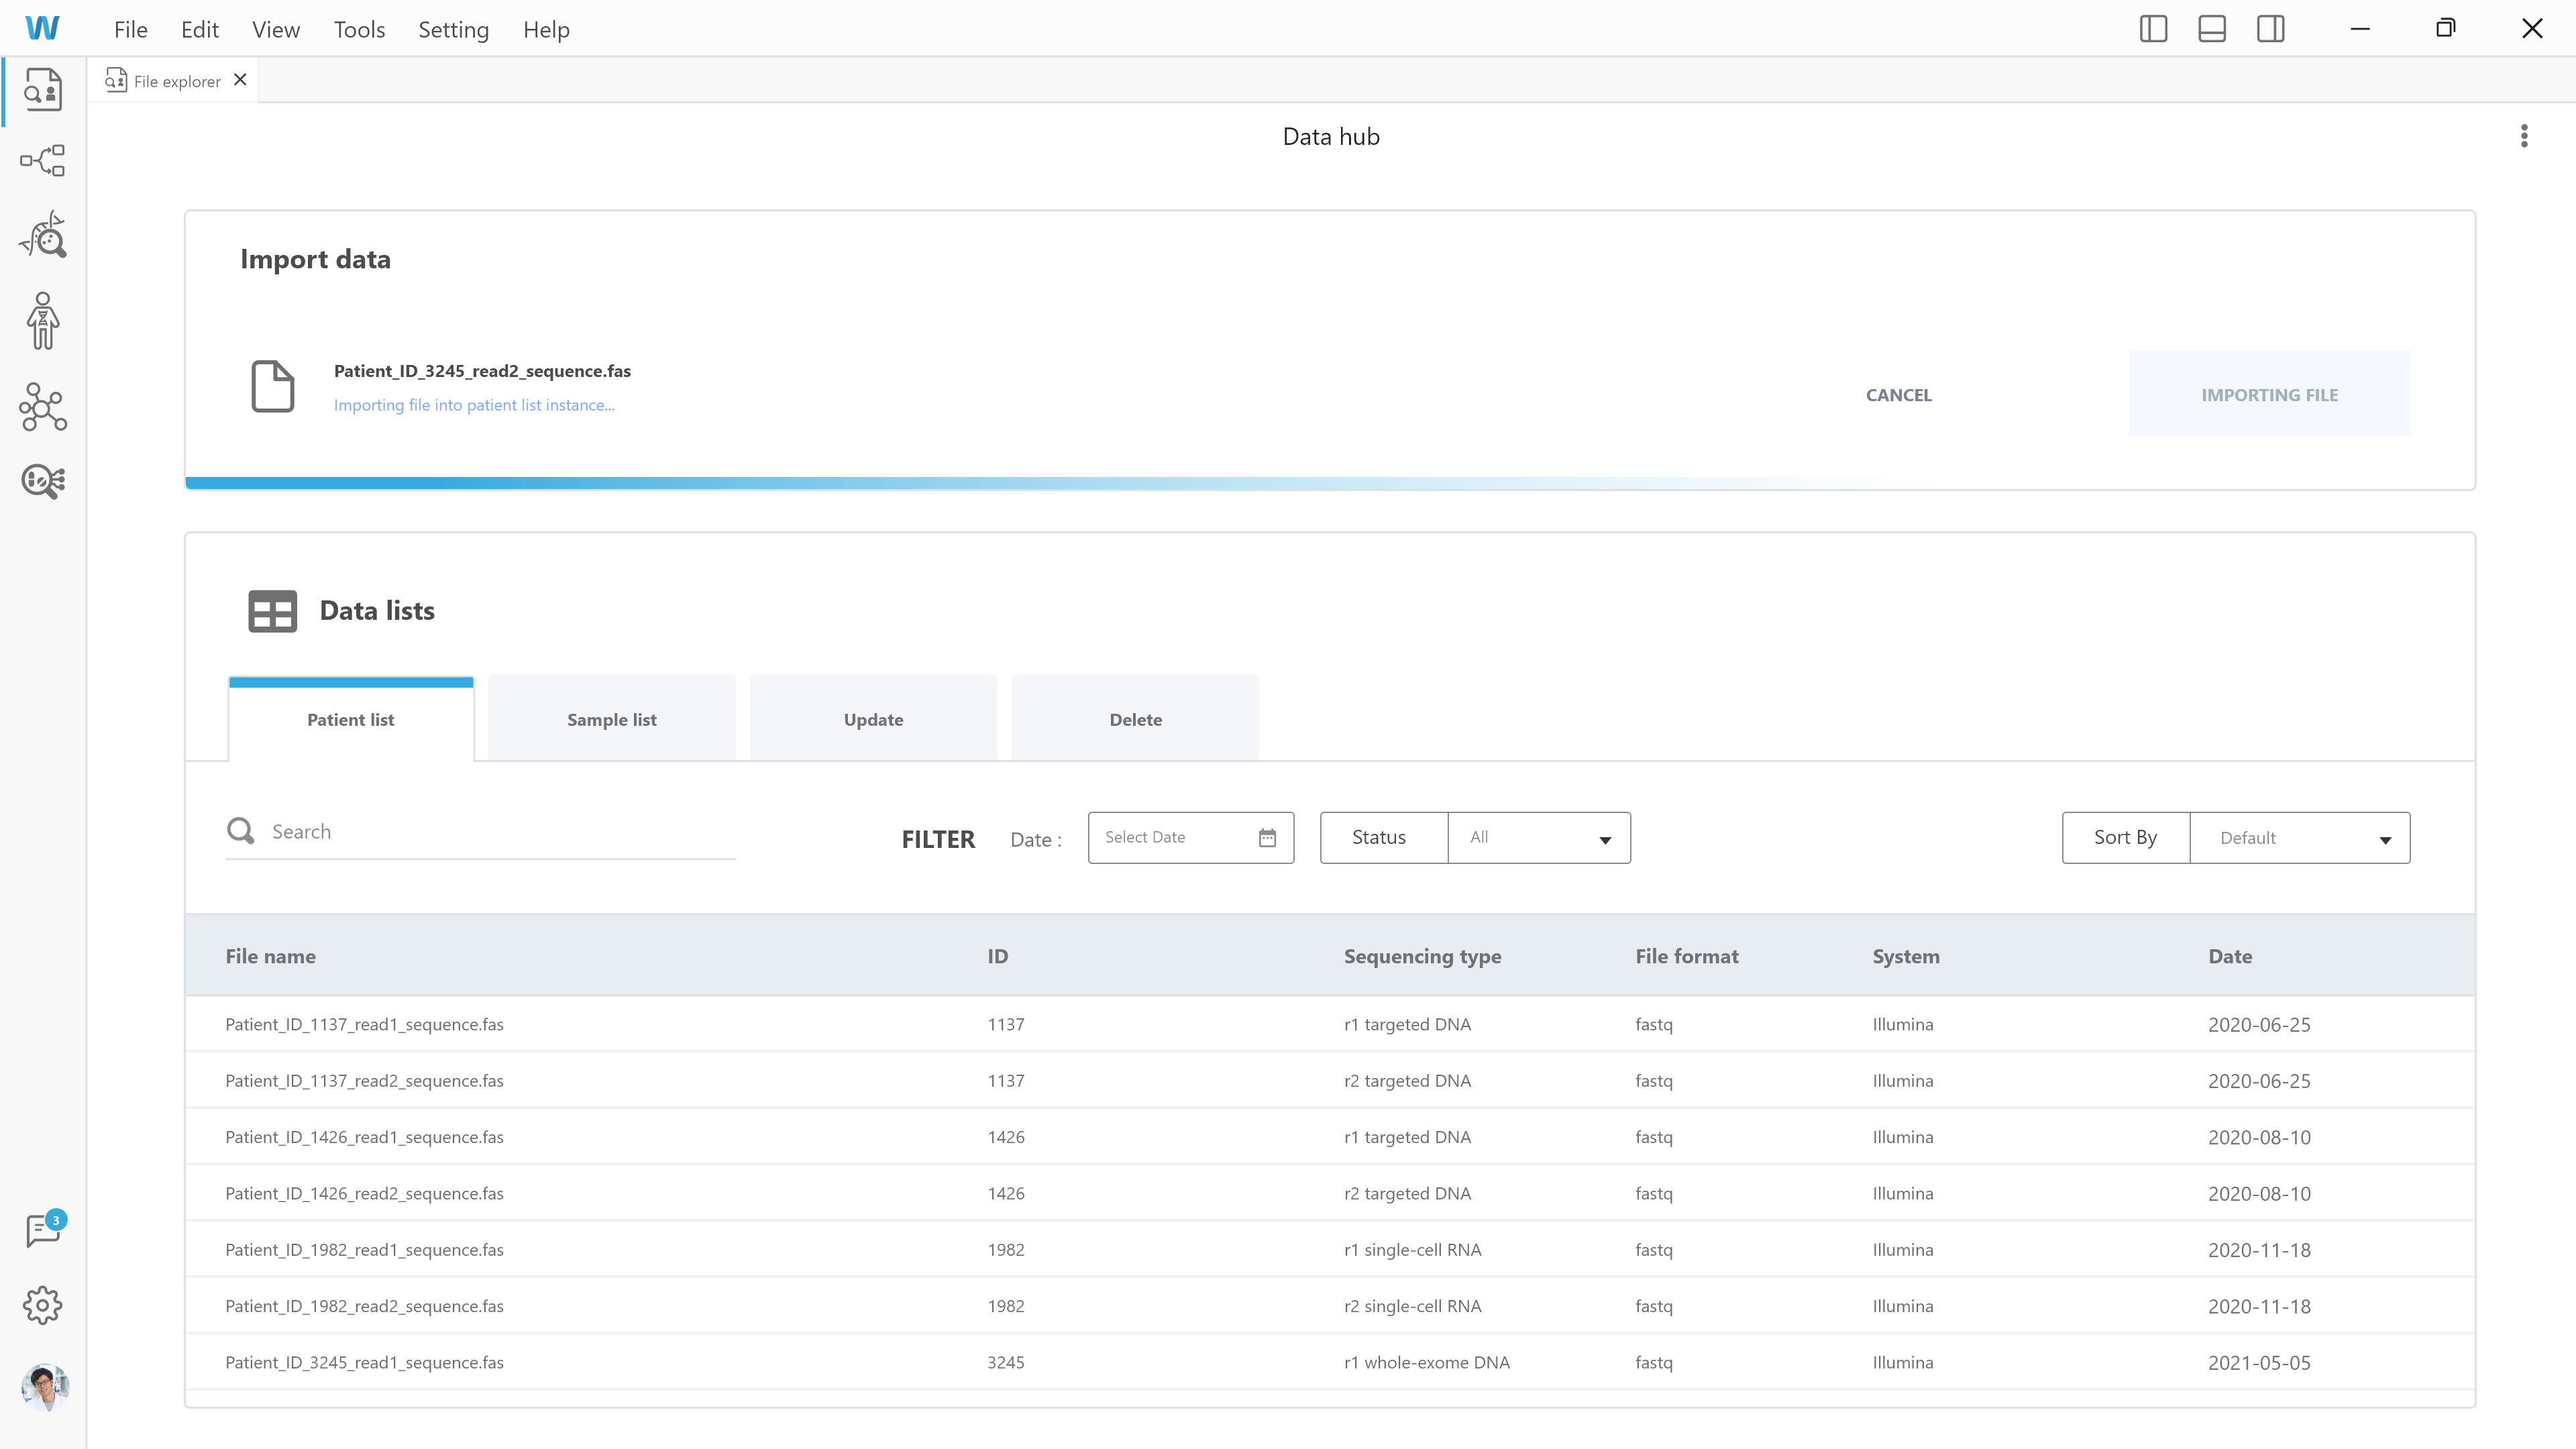
Task: Switch to the Delete tab
Action: click(1135, 720)
